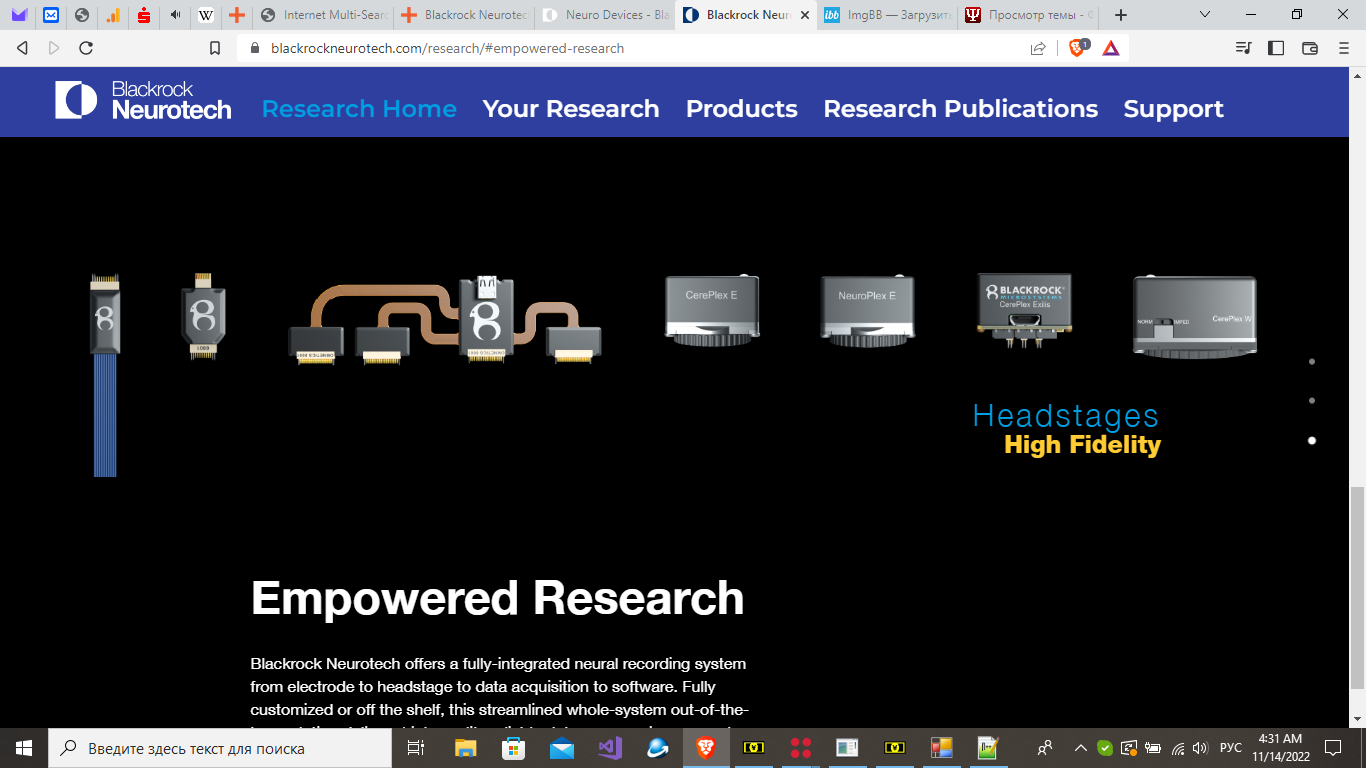Viewport: 1366px width, 768px height.
Task: Open the browser main hamburger menu
Action: tap(1343, 48)
